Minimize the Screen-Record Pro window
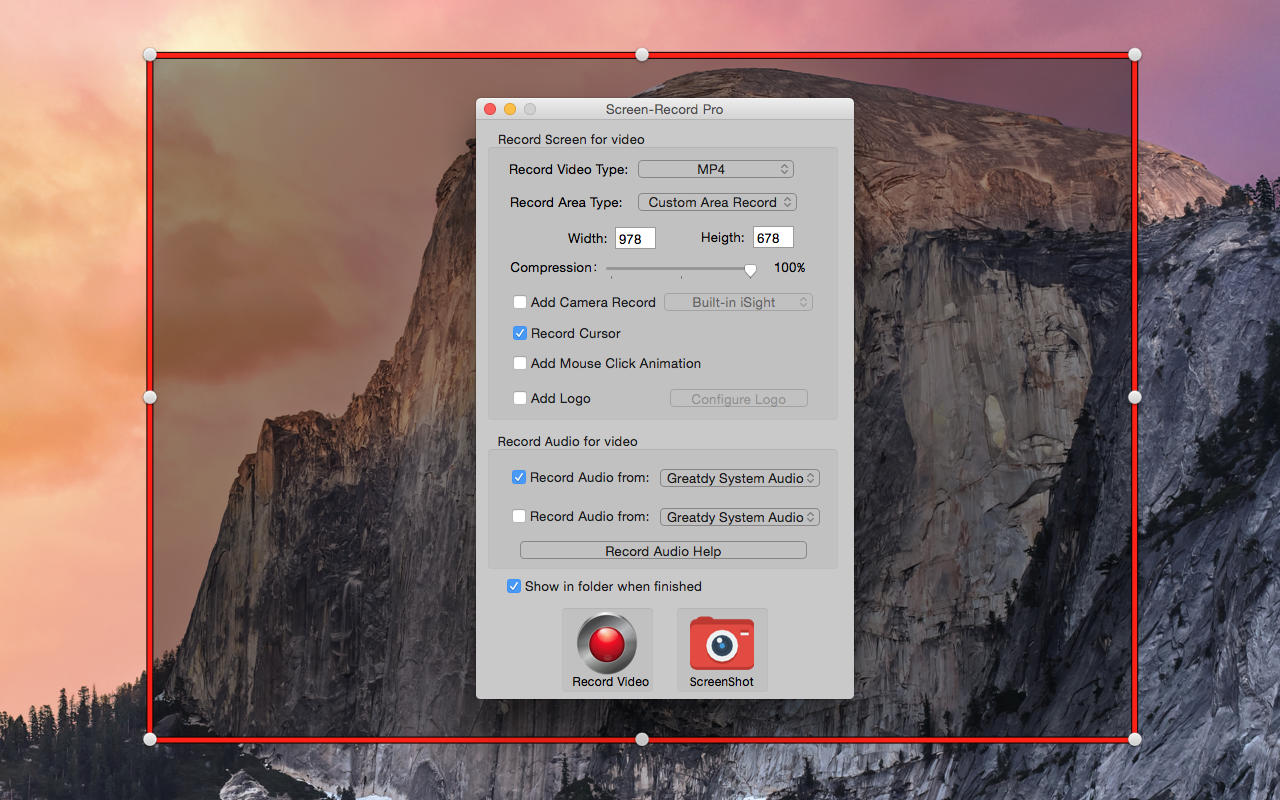Viewport: 1280px width, 800px height. coord(510,109)
